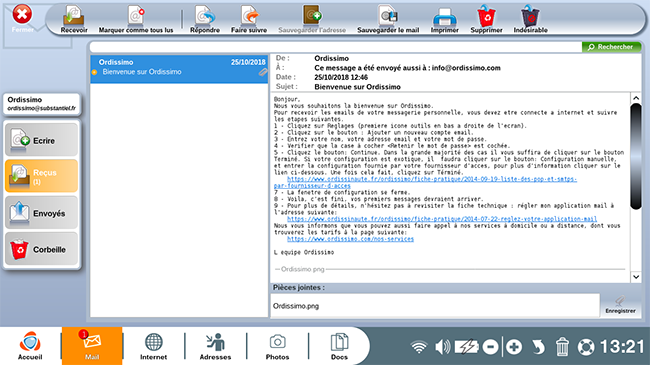Delete the message with Supprimer
This screenshot has width=650, height=365.
[486, 19]
